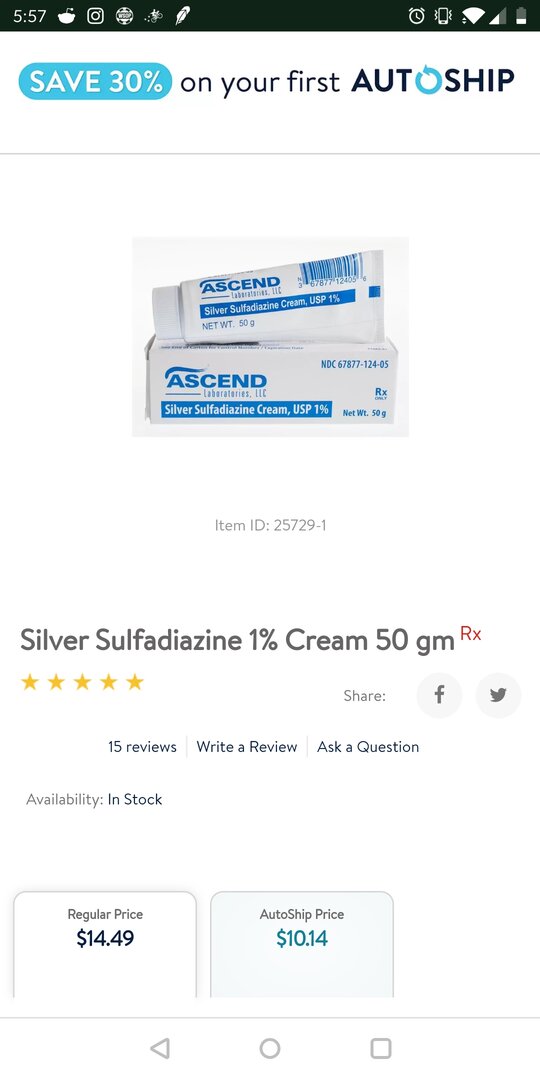Share product via Twitter icon
540x1080 pixels.
(x=498, y=695)
